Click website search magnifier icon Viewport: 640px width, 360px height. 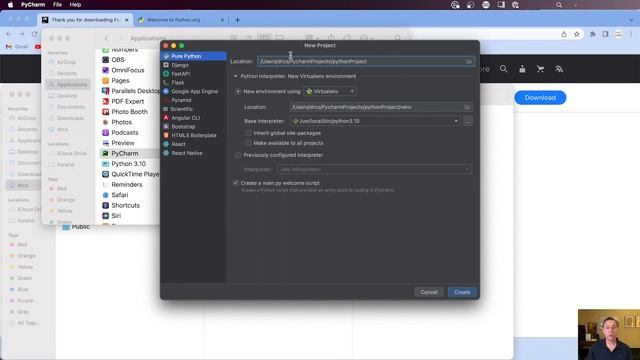[x=504, y=69]
